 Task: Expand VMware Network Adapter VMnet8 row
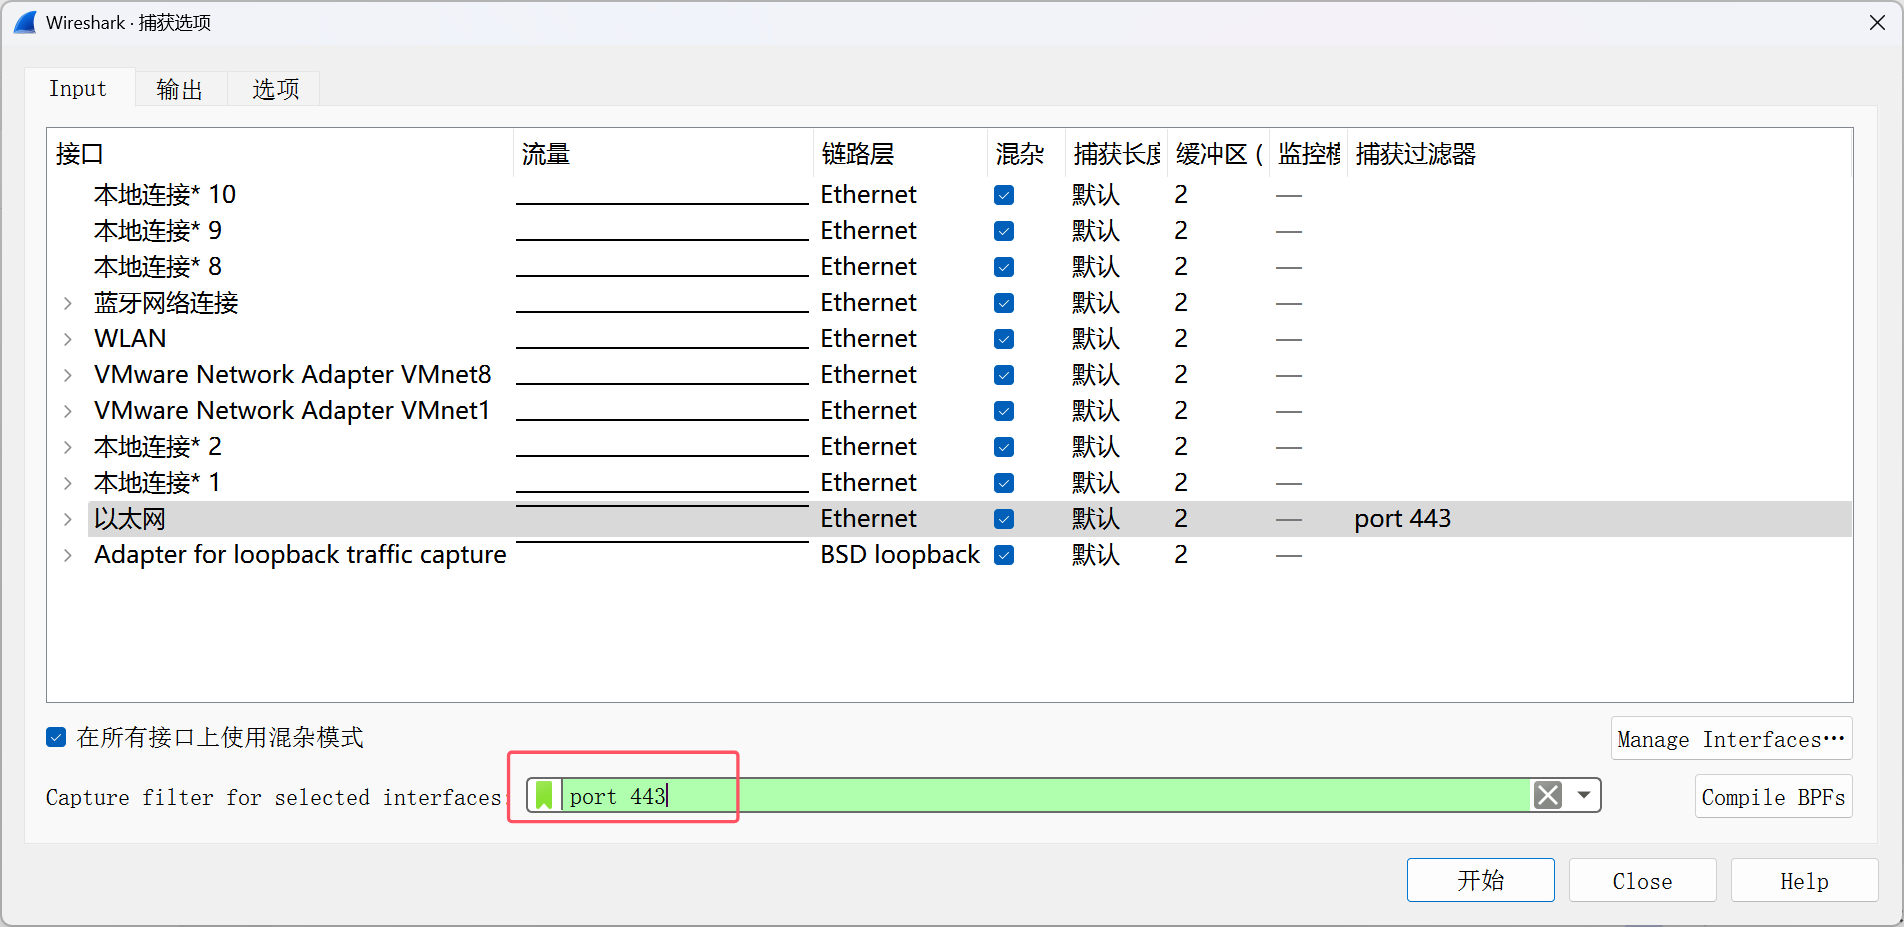67,375
